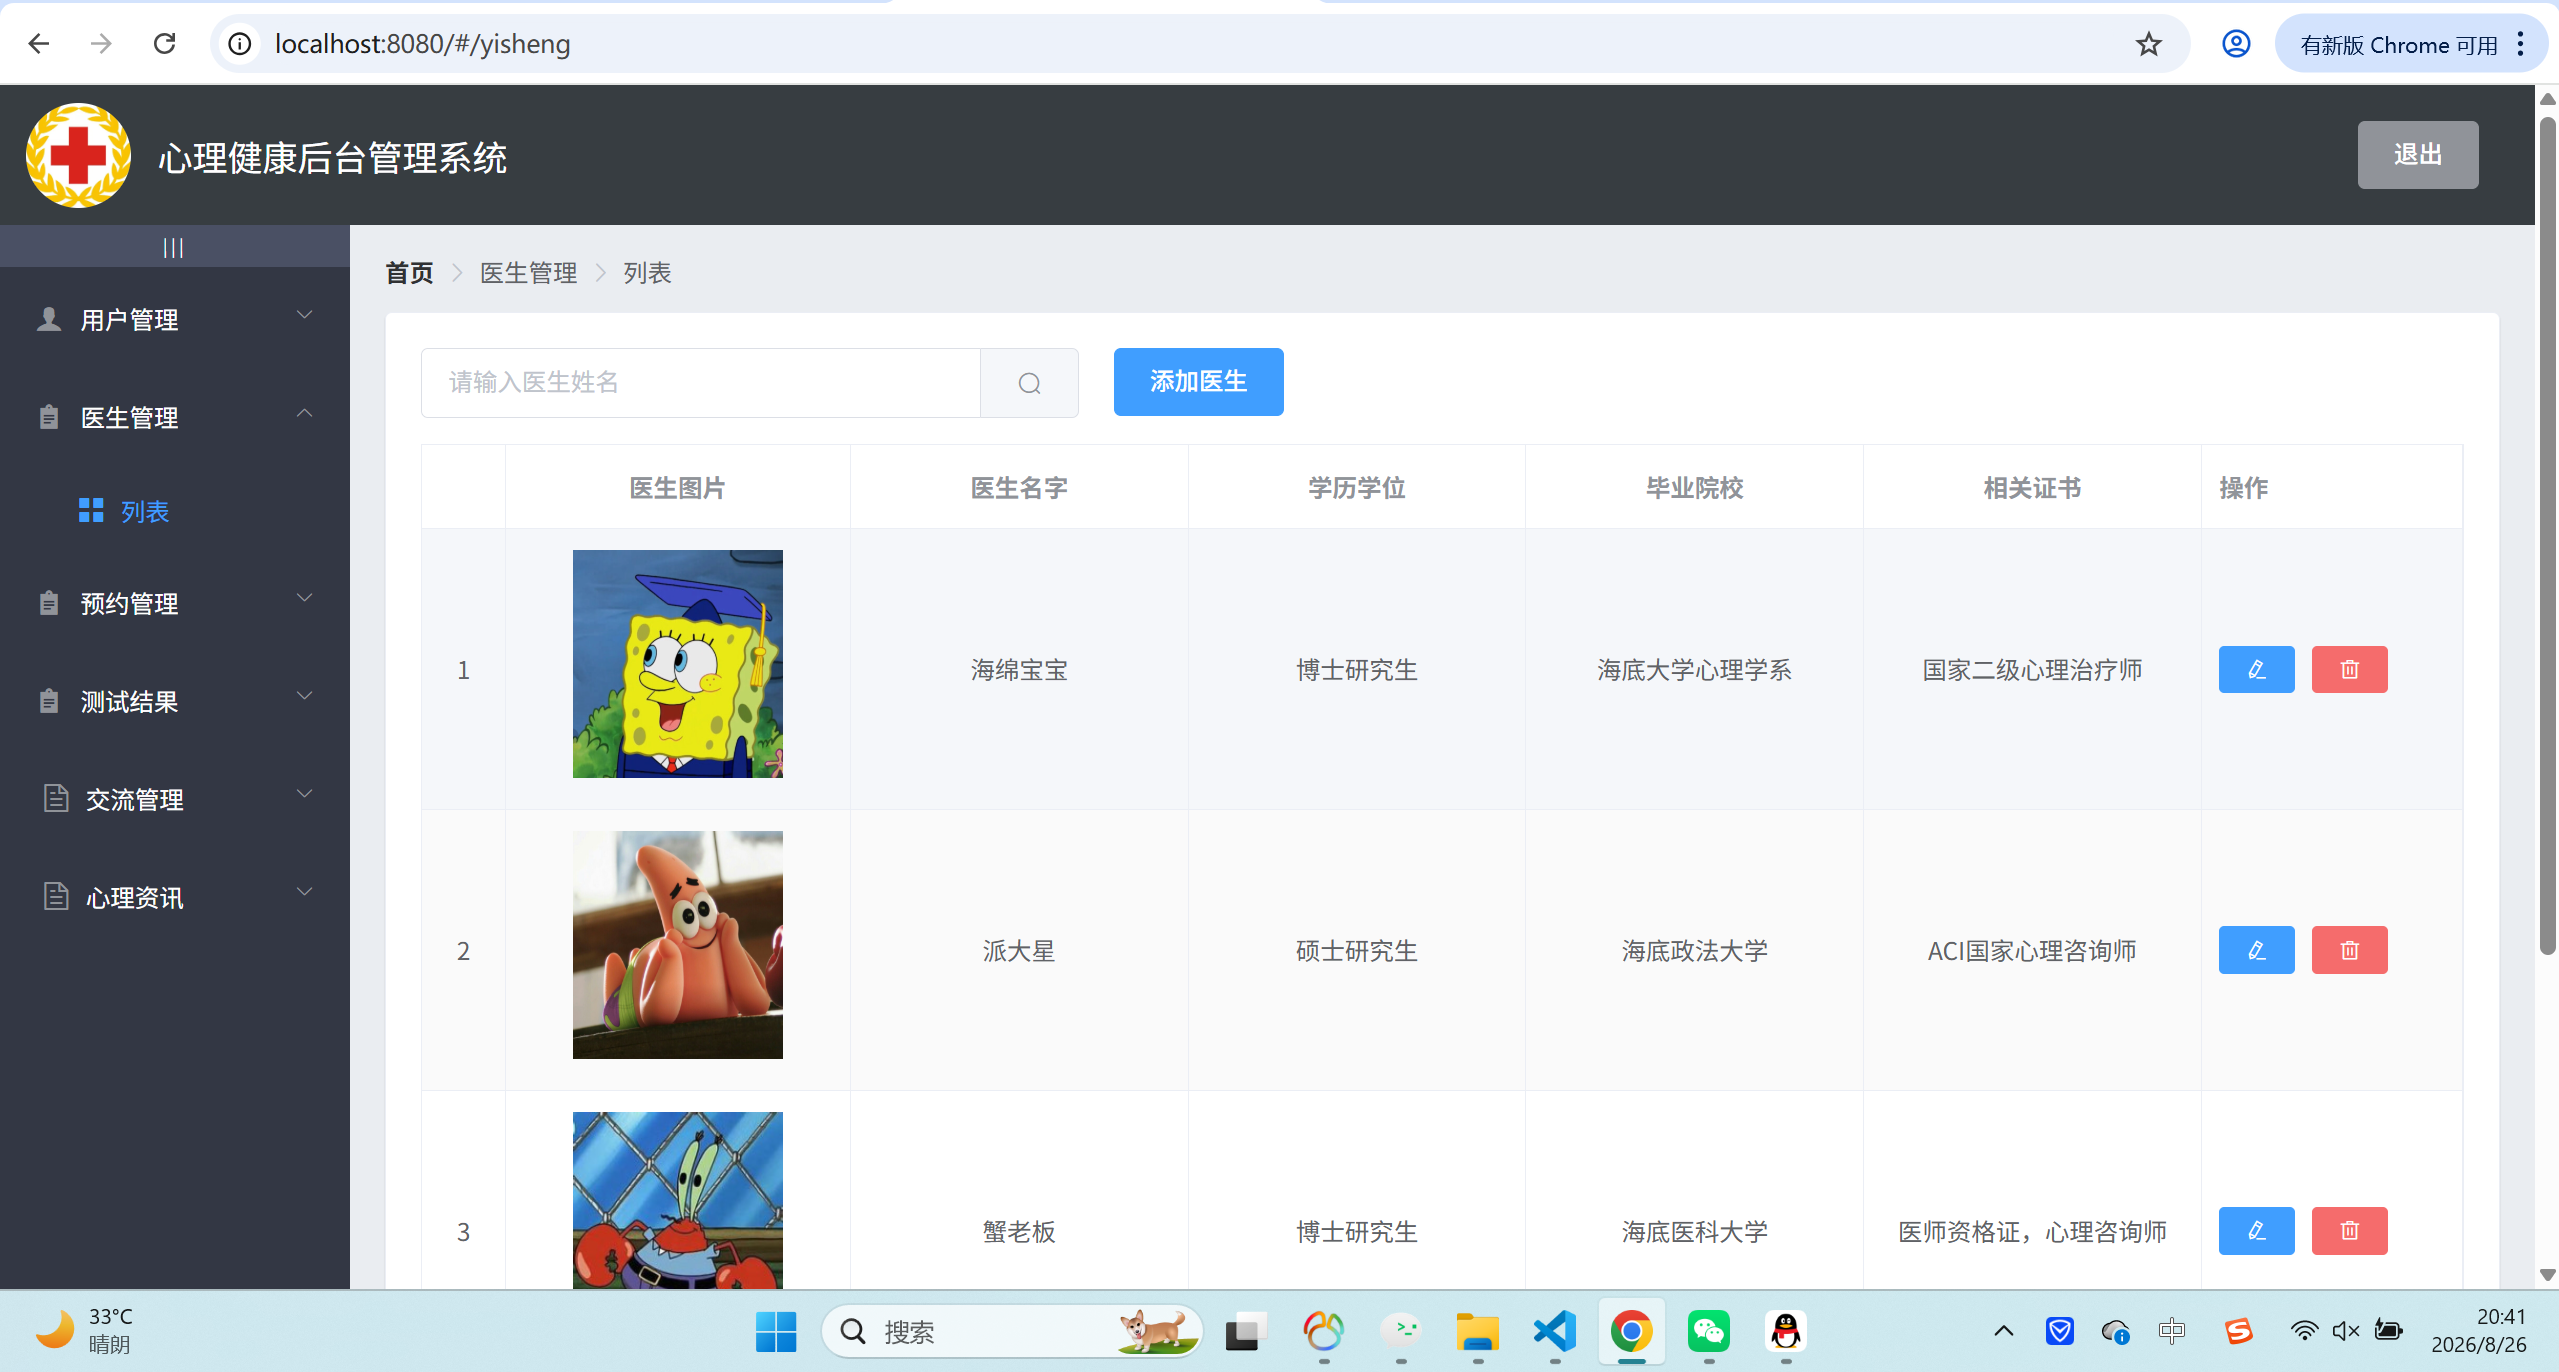Open the weather widget showing 33°C
Screen dimensions: 2559x1372
coord(84,1331)
